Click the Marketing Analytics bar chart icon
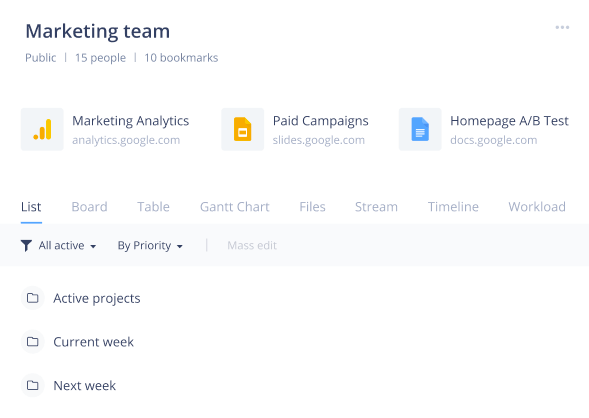Screen dimensions: 589x418 coord(42,130)
